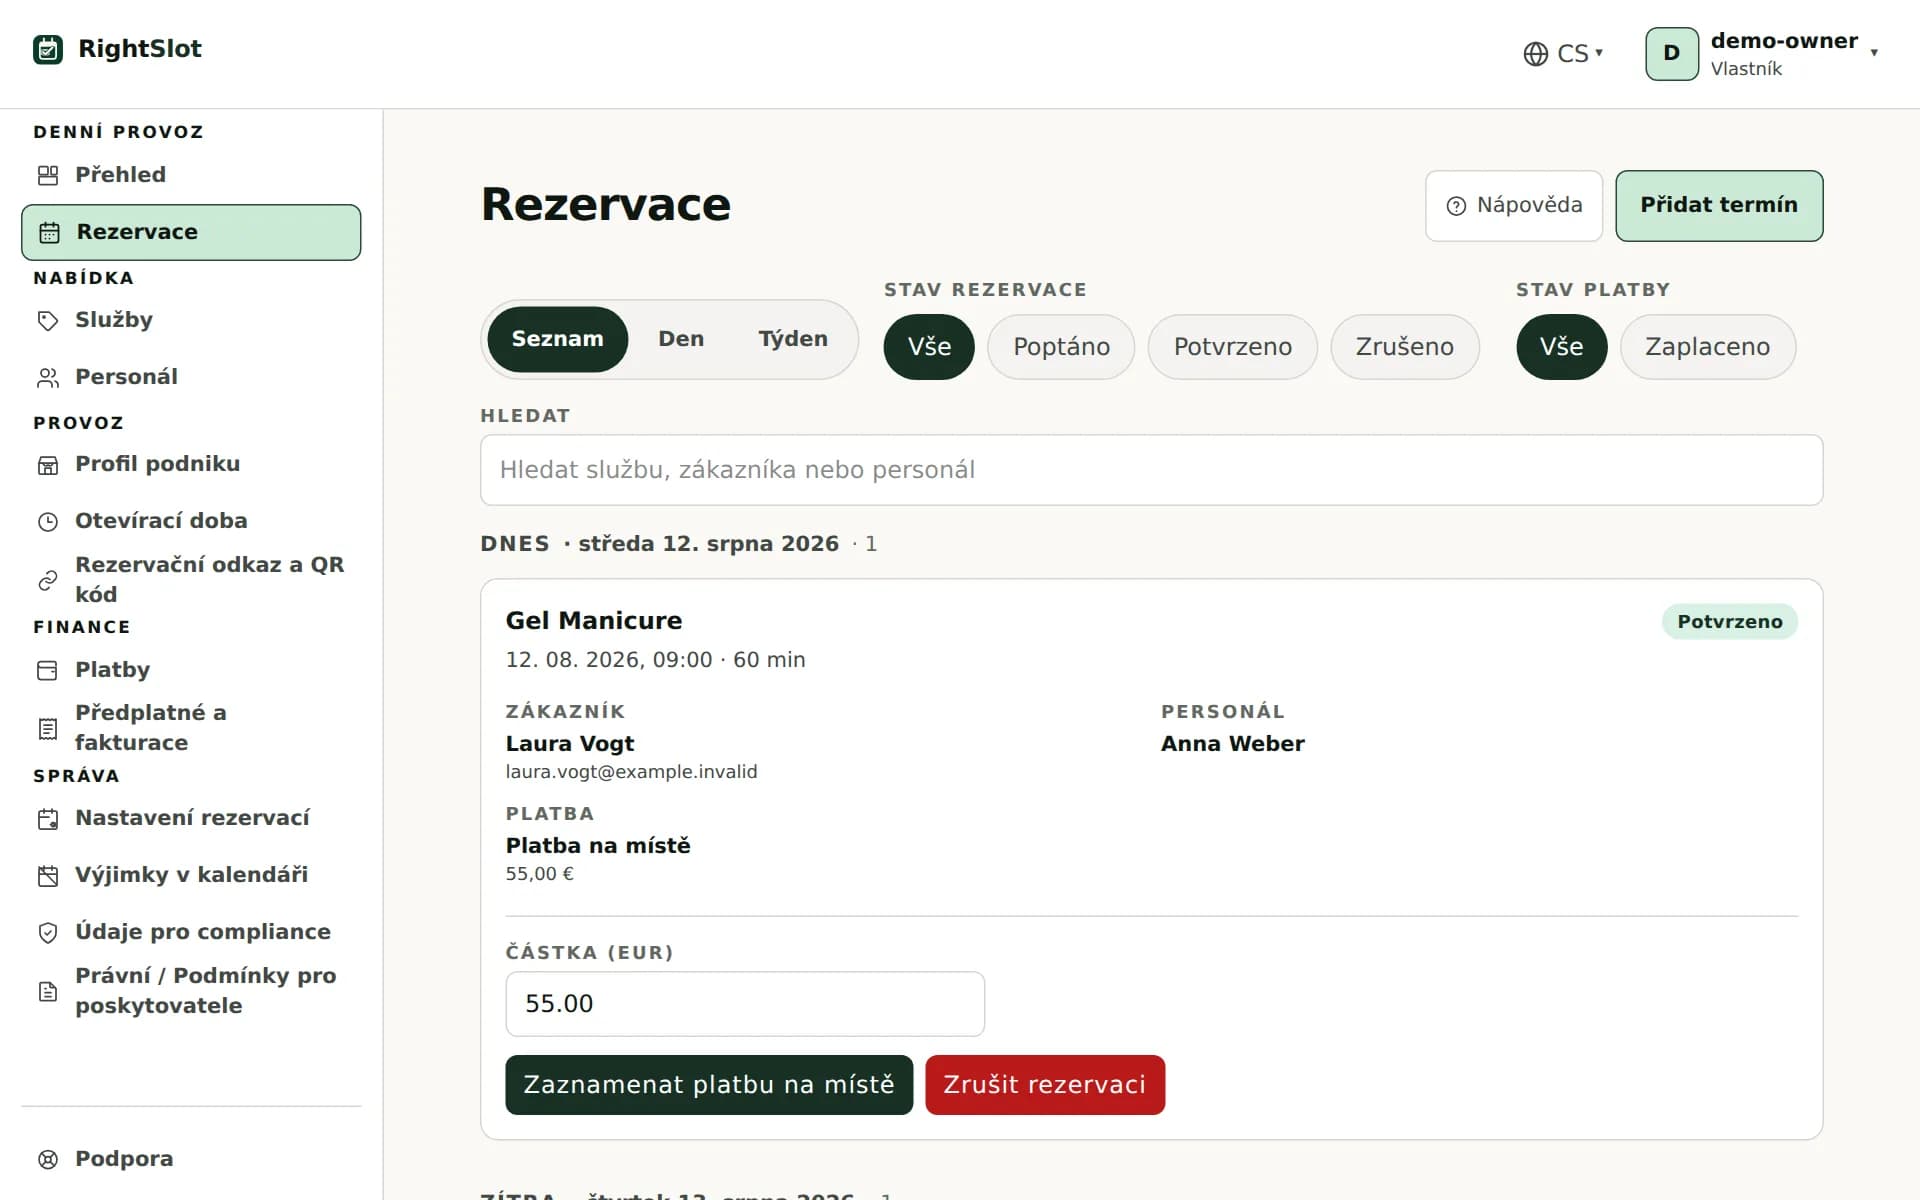Click the question mark icon in Nápověda
Image resolution: width=1920 pixels, height=1200 pixels.
[x=1456, y=206]
